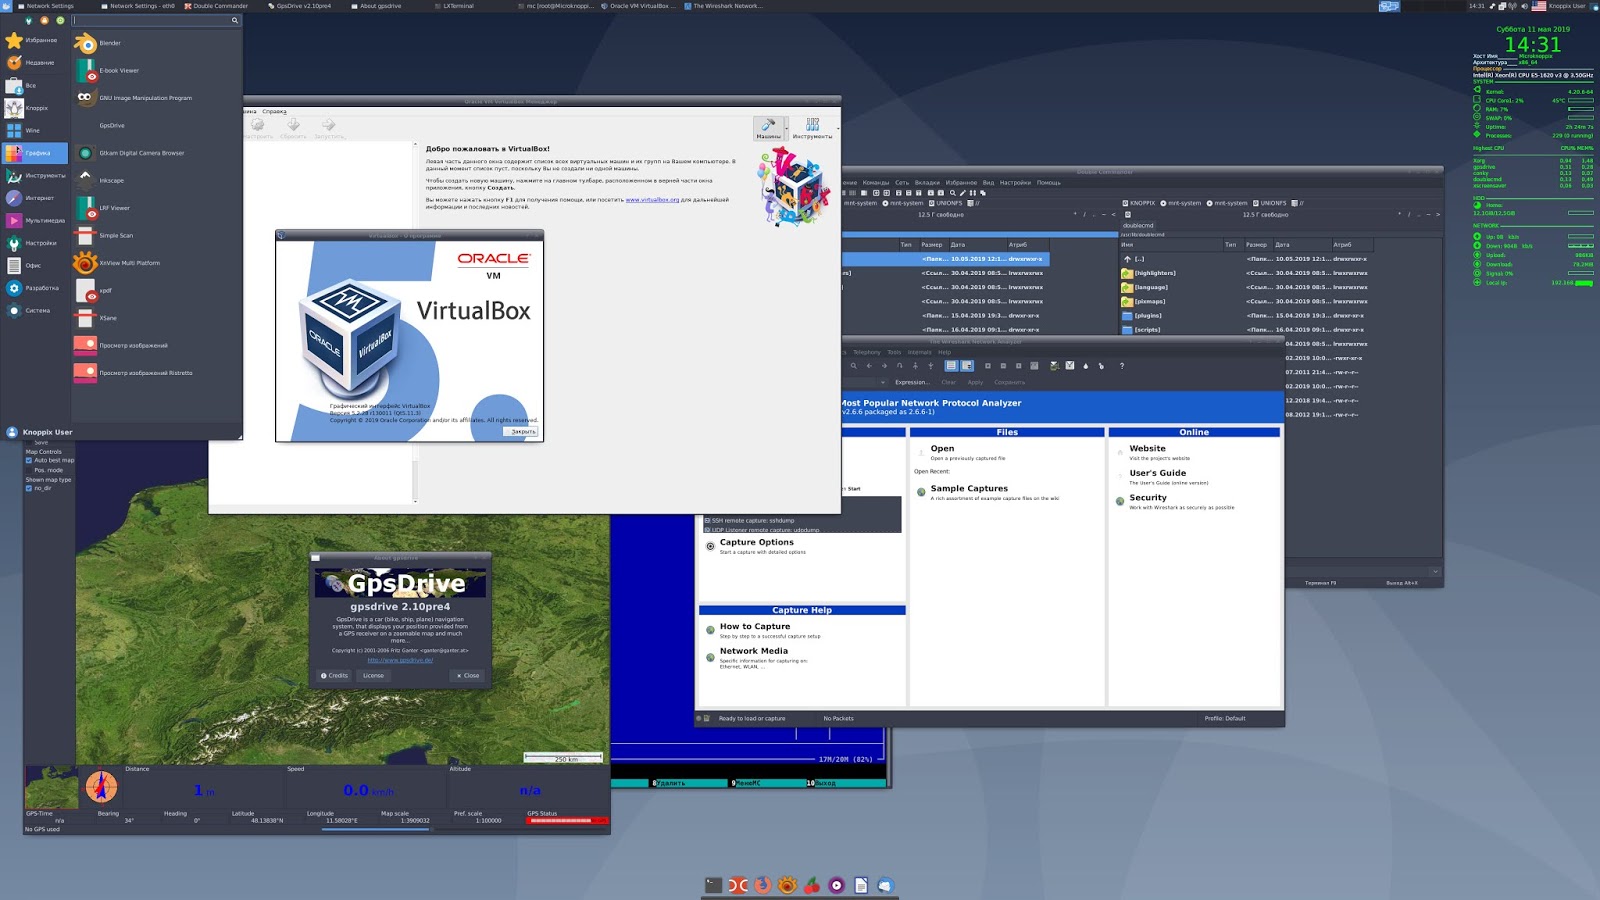The image size is (1600, 900).
Task: Select the Интернет category in app menu
Action: (35, 198)
